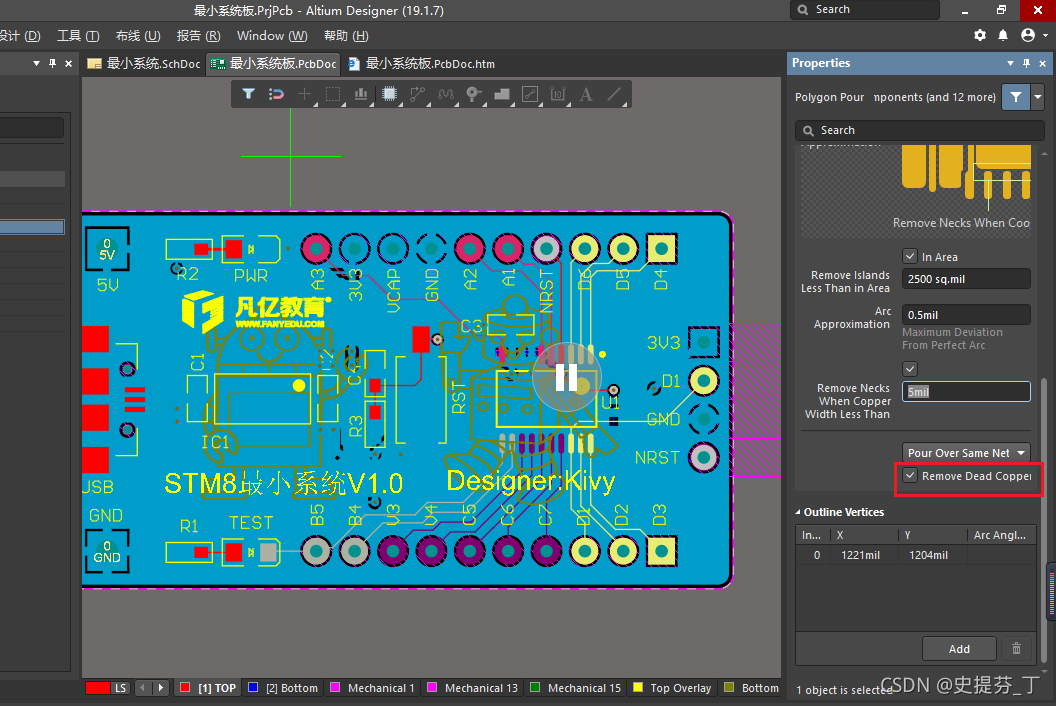The height and width of the screenshot is (706, 1056).
Task: Pin the left side panel
Action: coord(53,63)
